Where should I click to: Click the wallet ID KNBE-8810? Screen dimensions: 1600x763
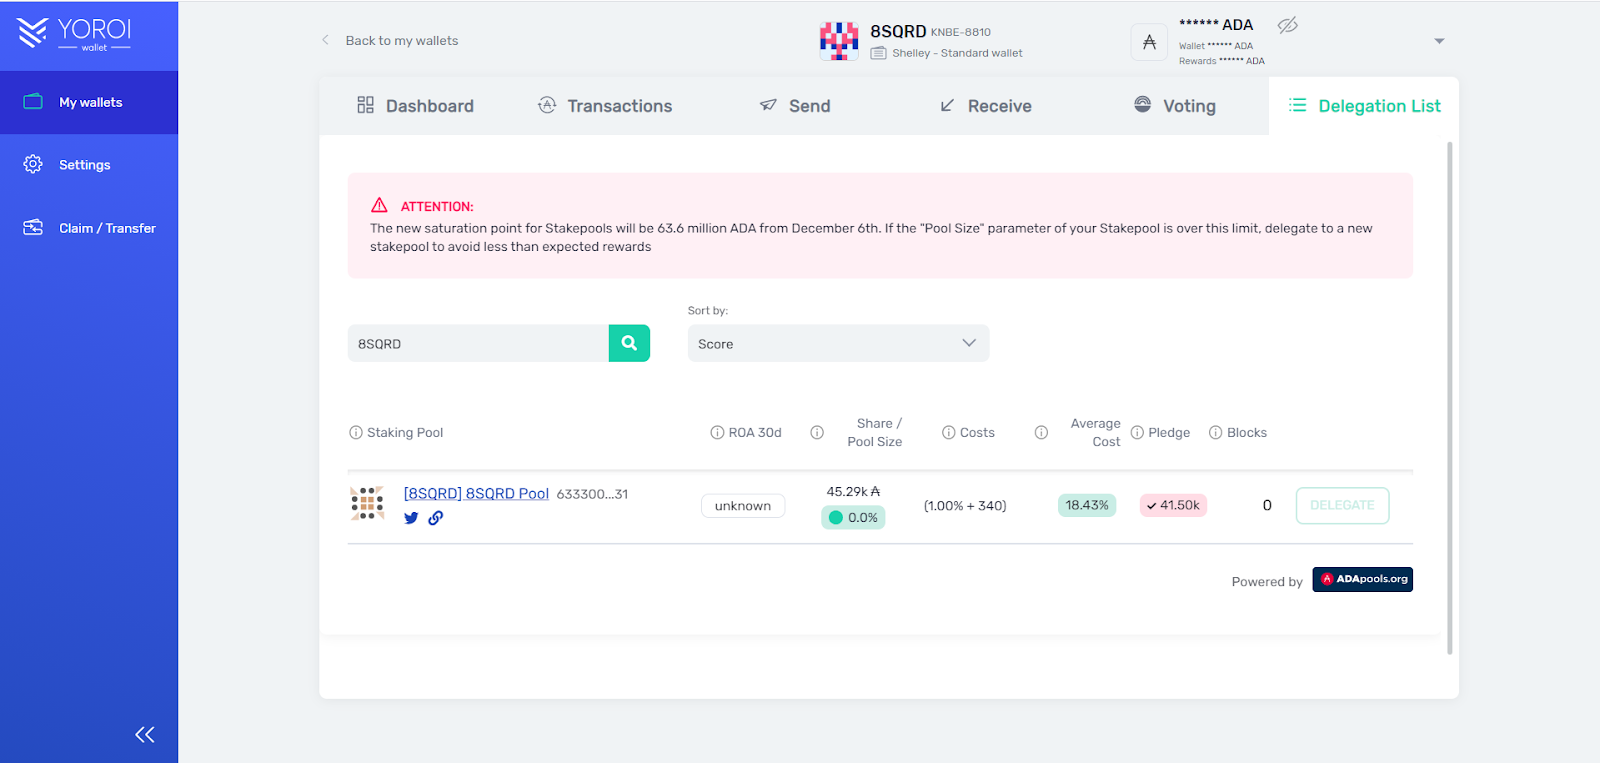click(961, 32)
